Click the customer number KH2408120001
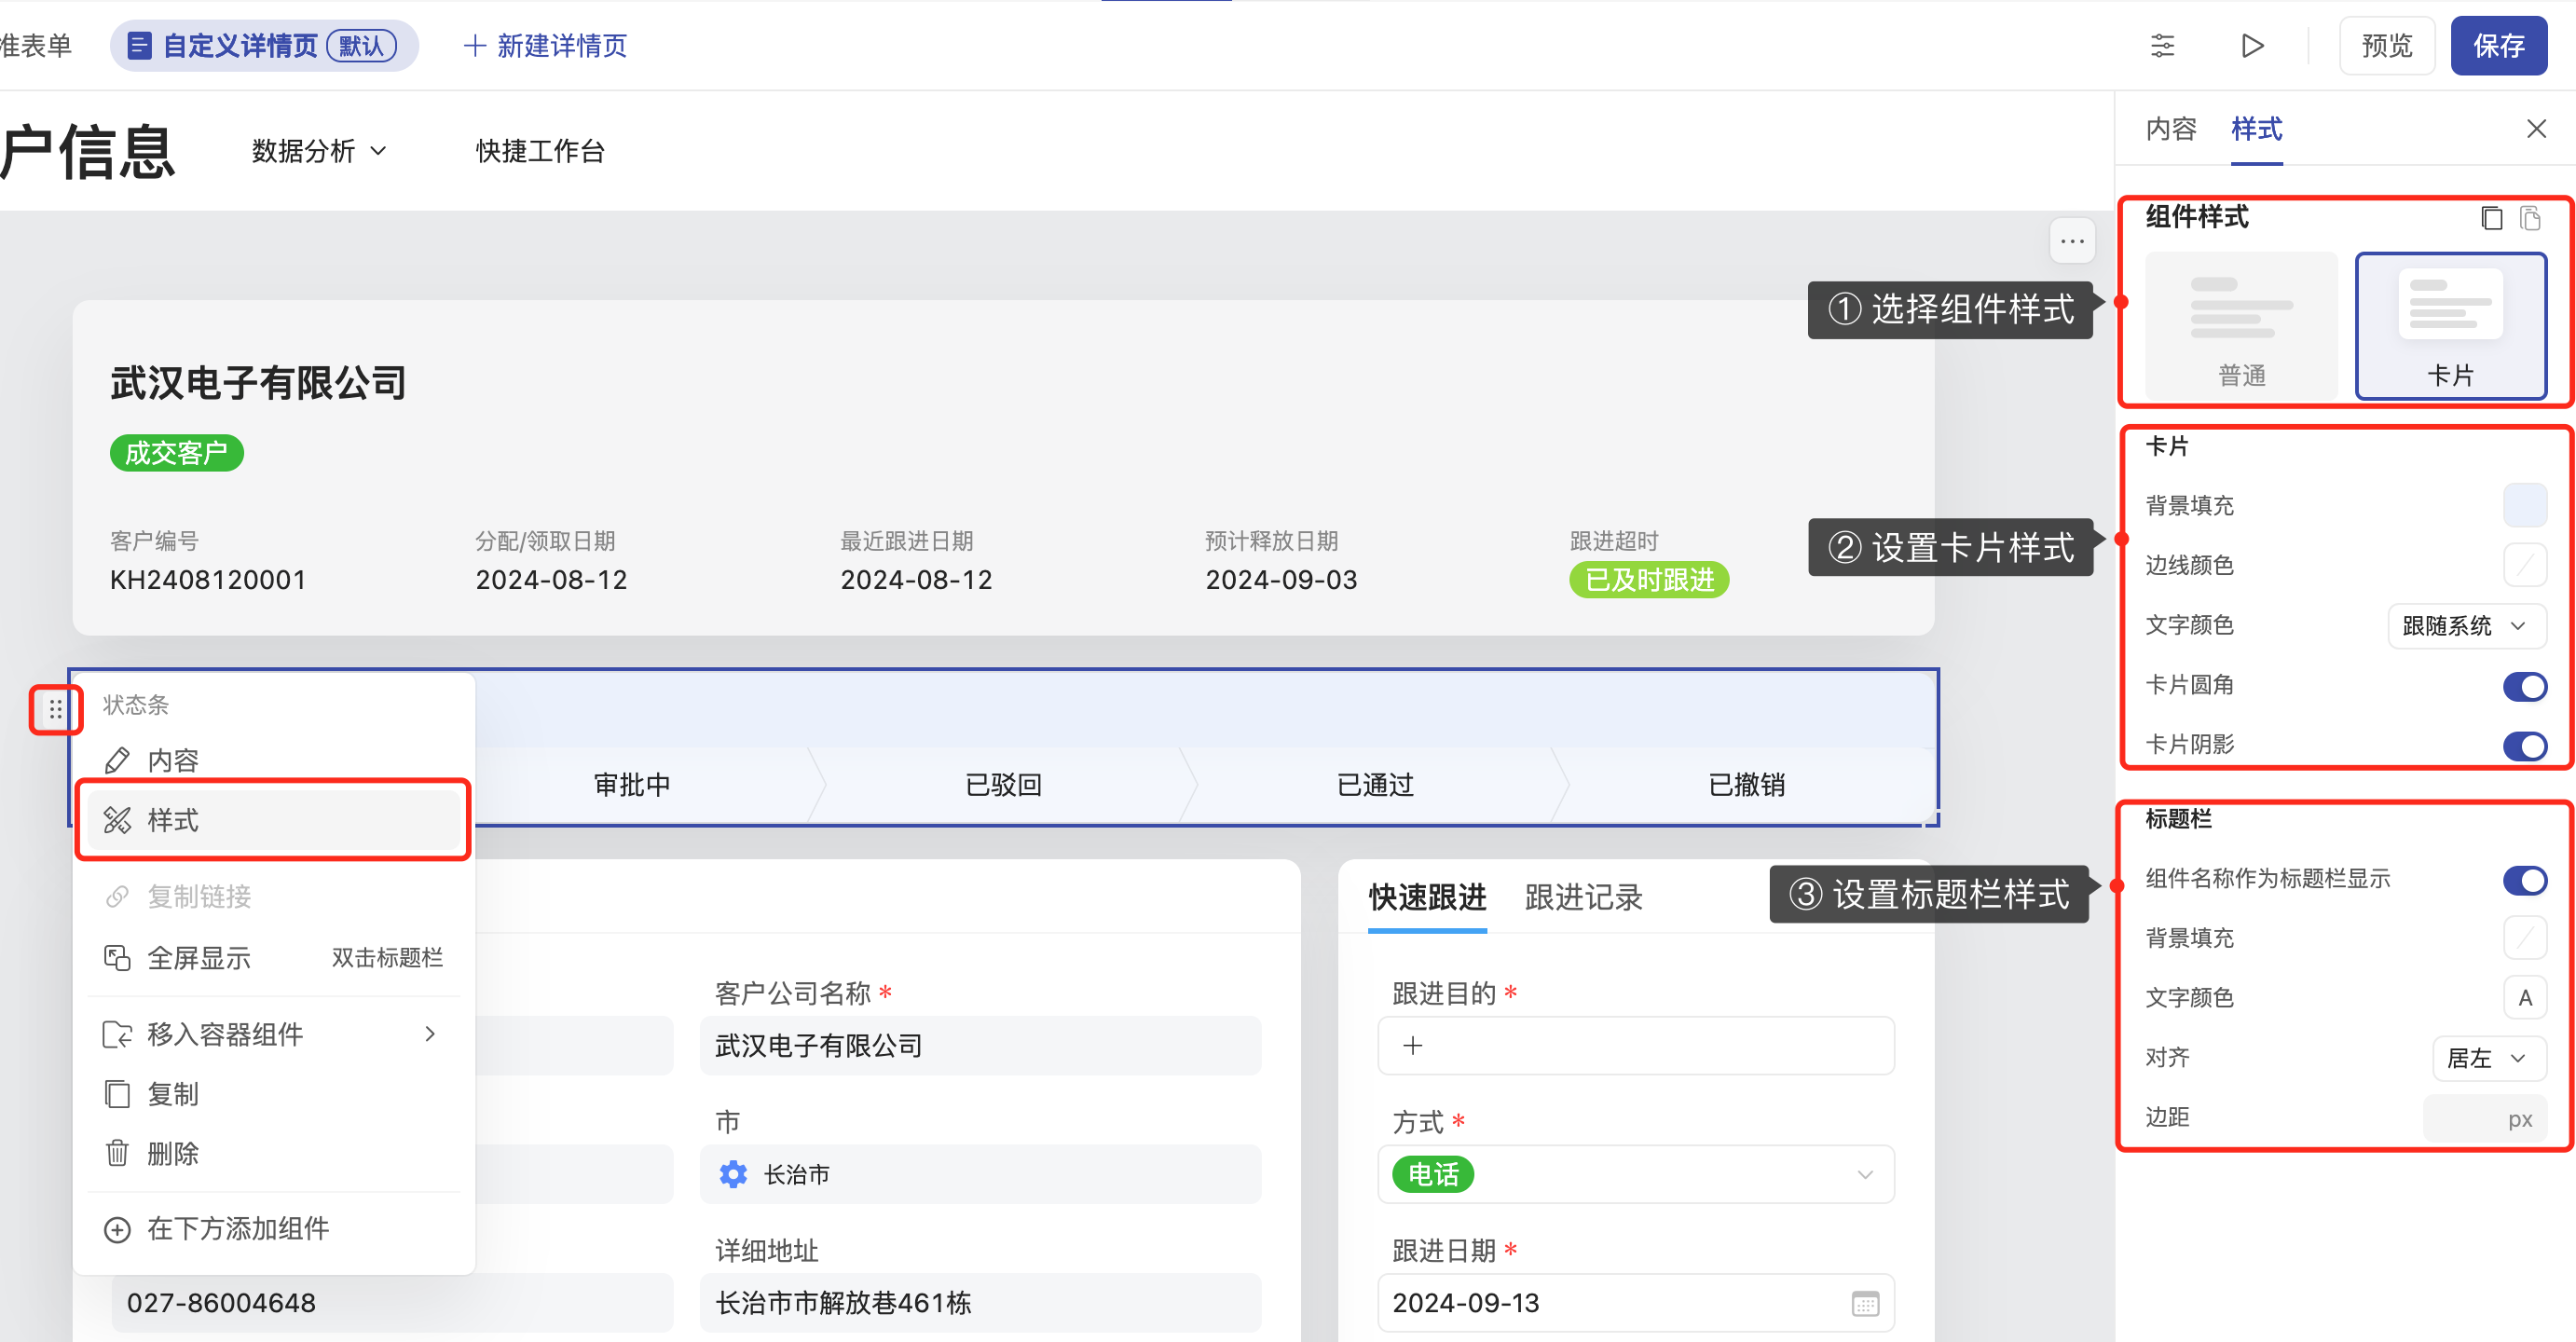The height and width of the screenshot is (1342, 2576). [x=208, y=580]
